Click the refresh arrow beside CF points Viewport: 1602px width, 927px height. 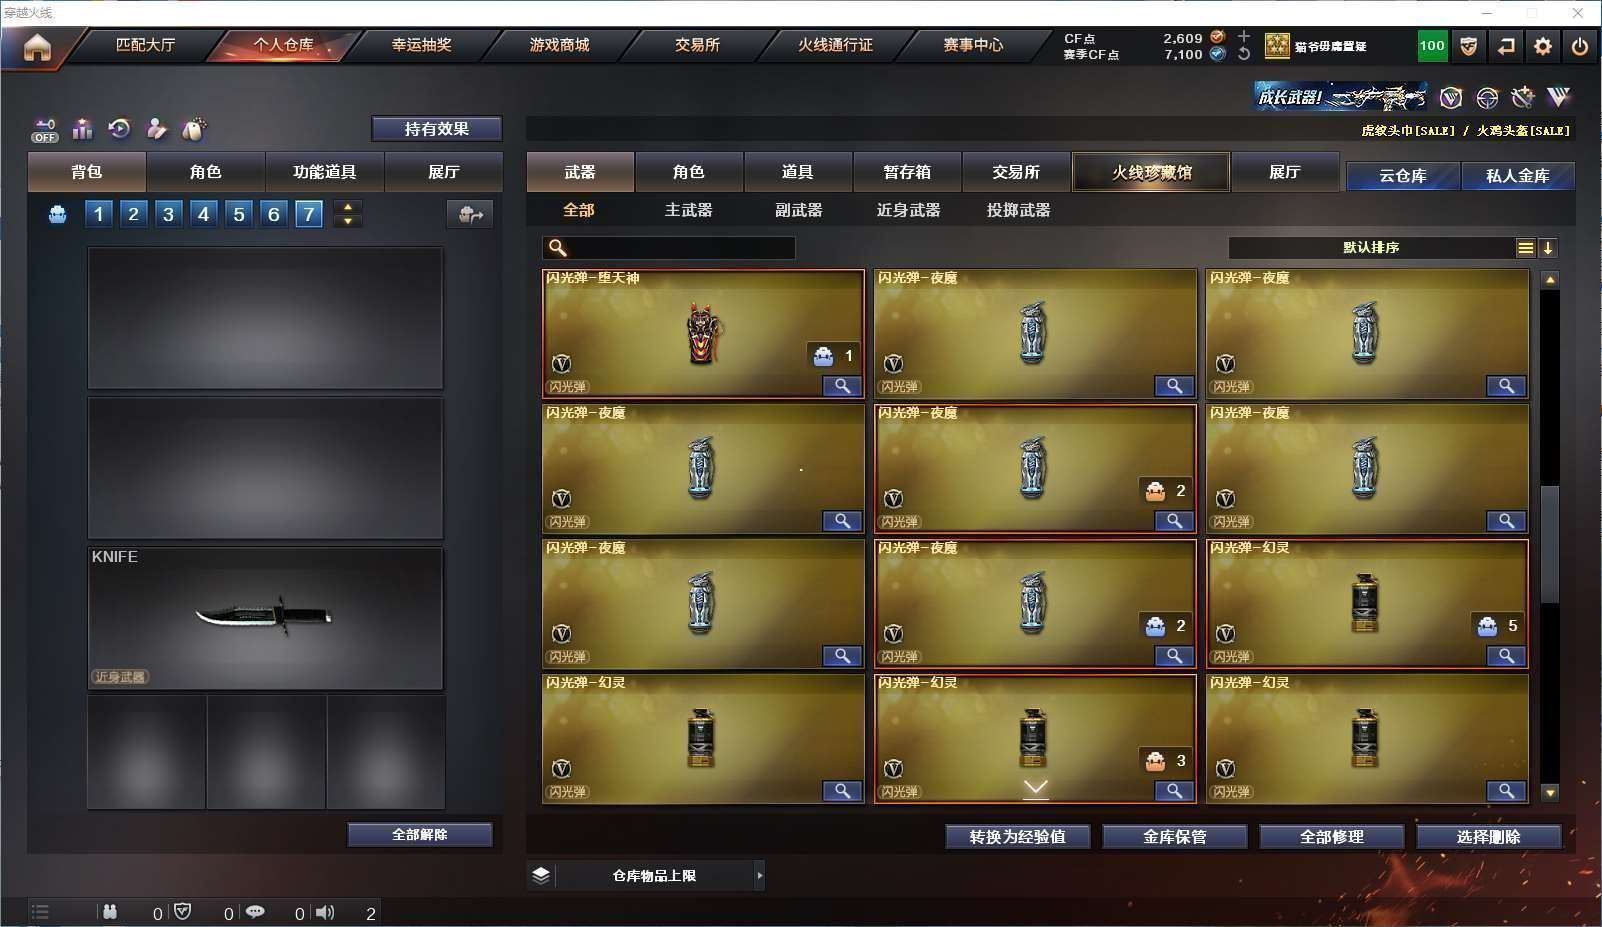click(x=1244, y=54)
